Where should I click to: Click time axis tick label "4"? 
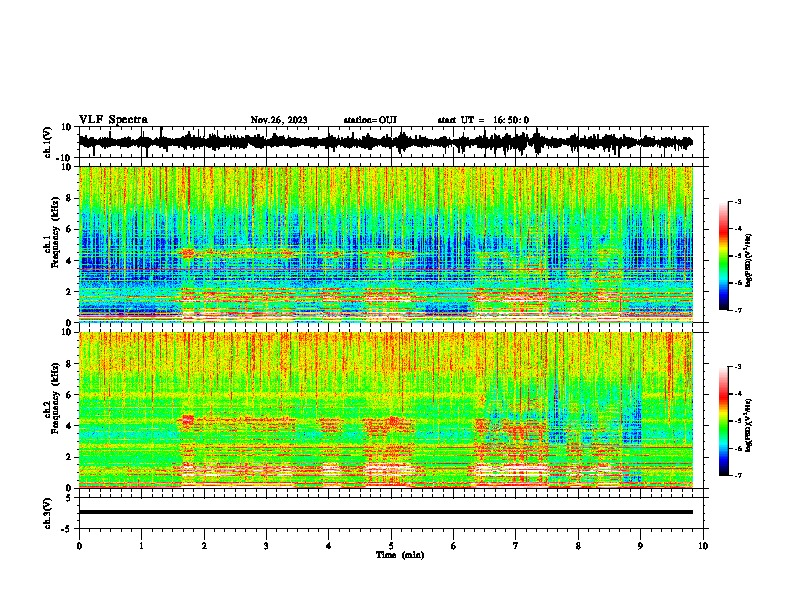click(x=329, y=546)
